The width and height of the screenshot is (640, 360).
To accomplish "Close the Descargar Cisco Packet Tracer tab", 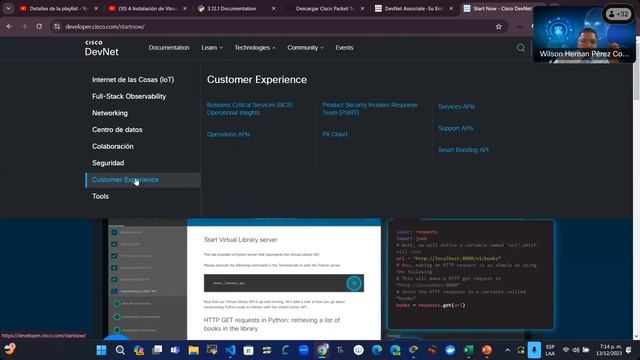I will tap(362, 9).
